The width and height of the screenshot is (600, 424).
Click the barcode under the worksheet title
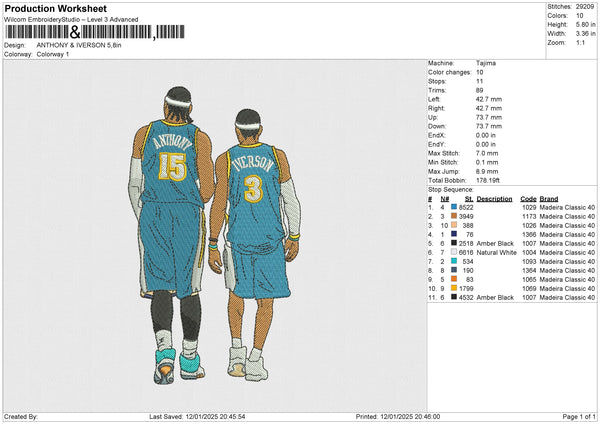(95, 32)
